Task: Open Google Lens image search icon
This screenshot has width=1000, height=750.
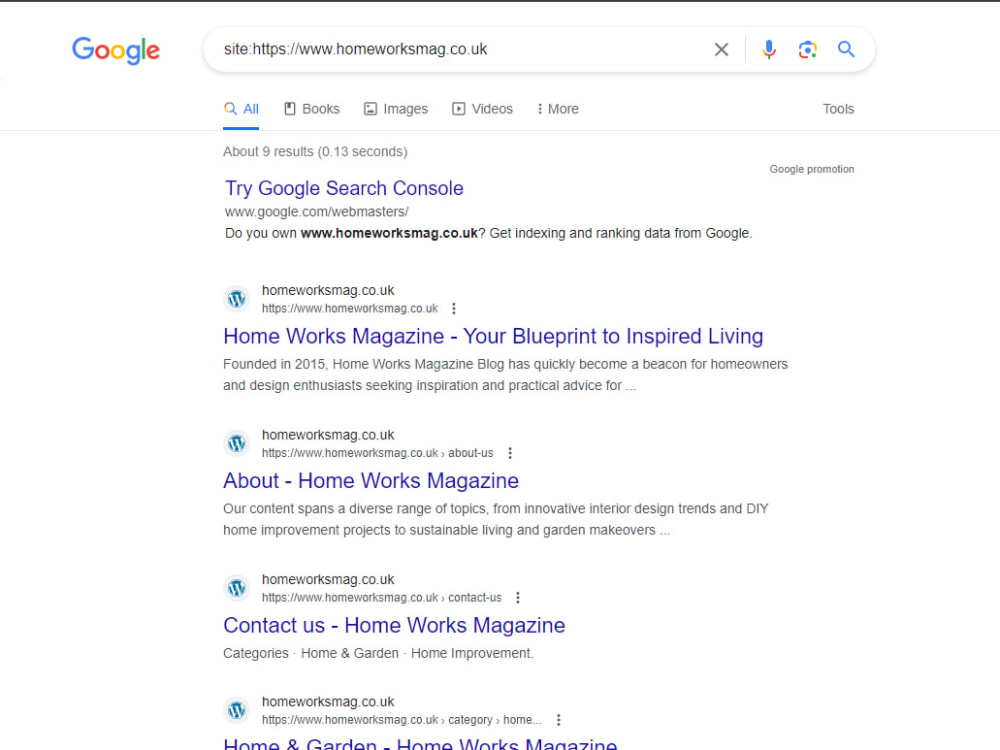Action: [807, 50]
